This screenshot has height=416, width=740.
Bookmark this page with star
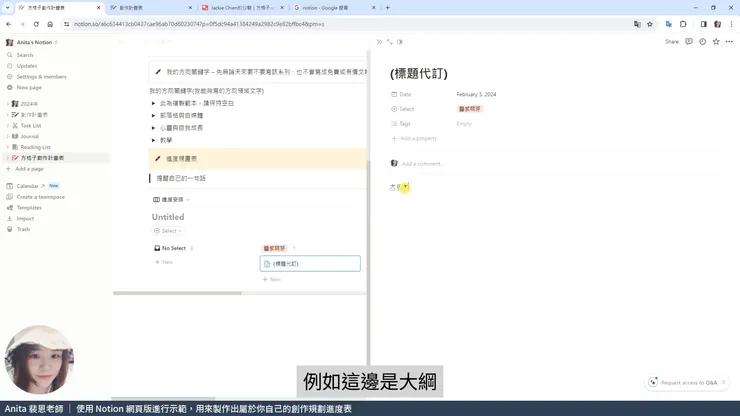pyautogui.click(x=650, y=24)
